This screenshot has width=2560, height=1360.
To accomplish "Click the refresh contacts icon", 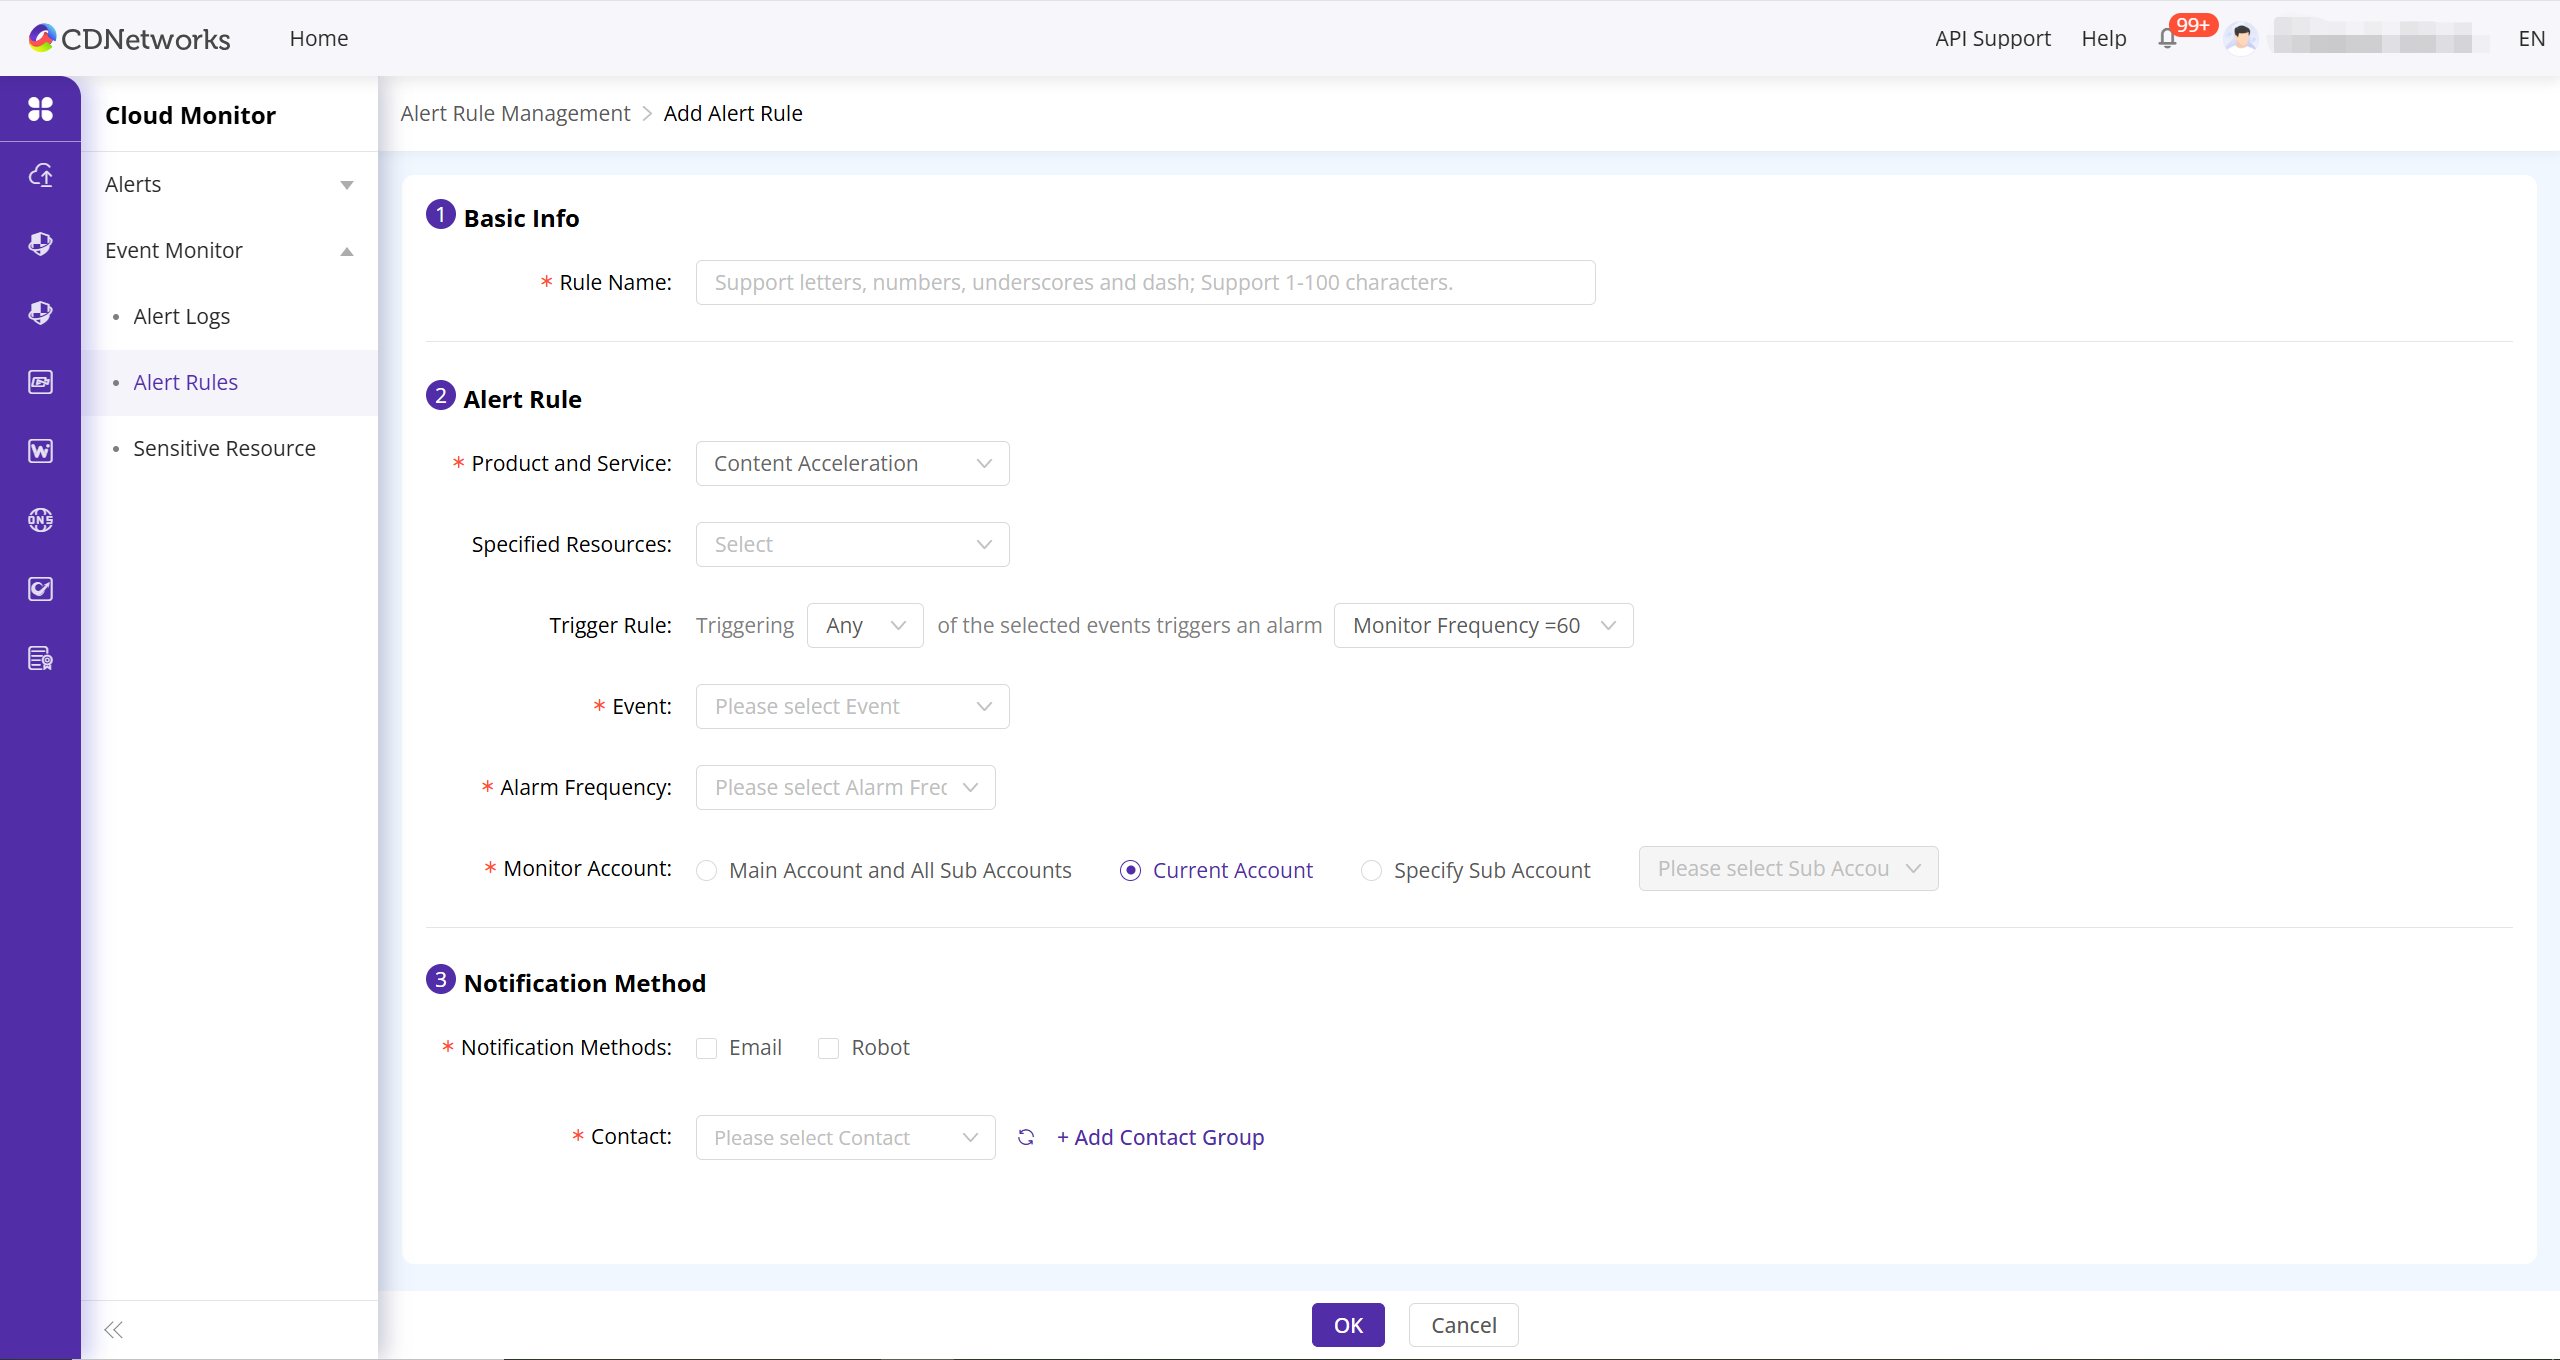I will point(1025,1137).
